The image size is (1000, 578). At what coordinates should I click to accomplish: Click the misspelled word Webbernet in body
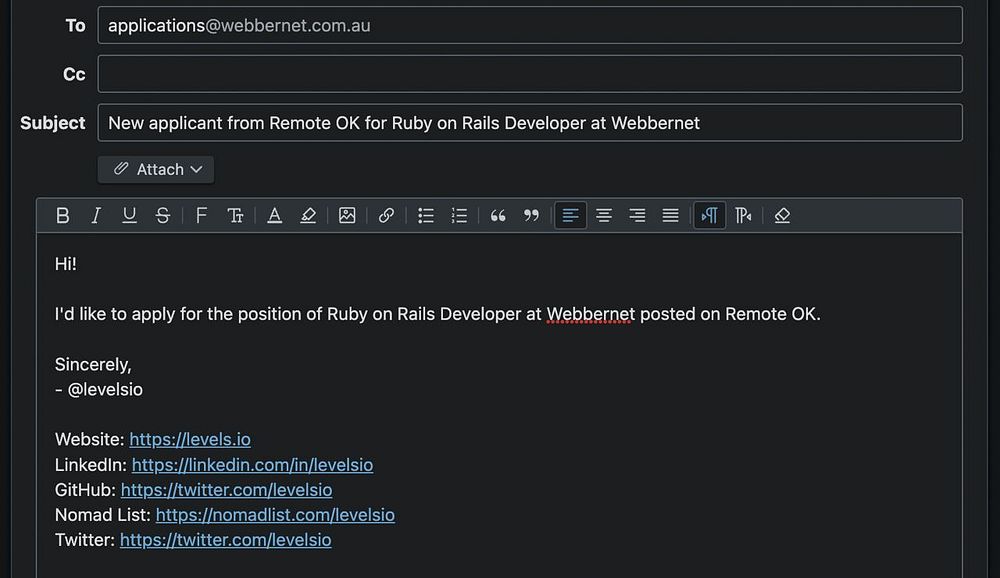(591, 315)
